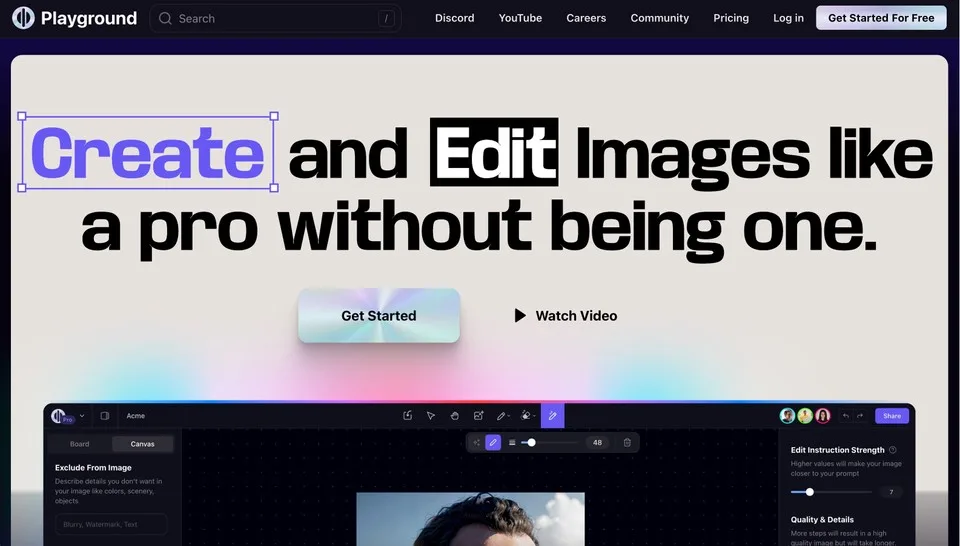The height and width of the screenshot is (546, 960).
Task: Click the redo arrow icon
Action: (x=860, y=416)
